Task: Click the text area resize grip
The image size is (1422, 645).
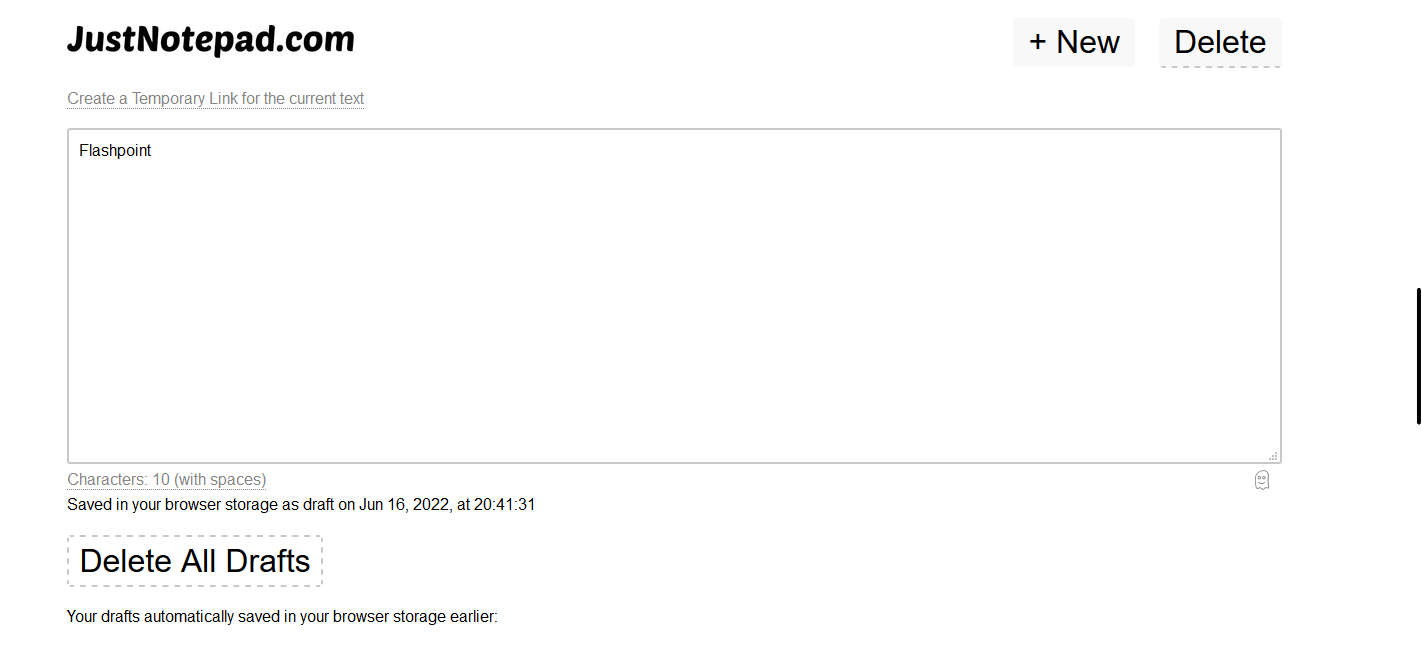Action: (1273, 456)
